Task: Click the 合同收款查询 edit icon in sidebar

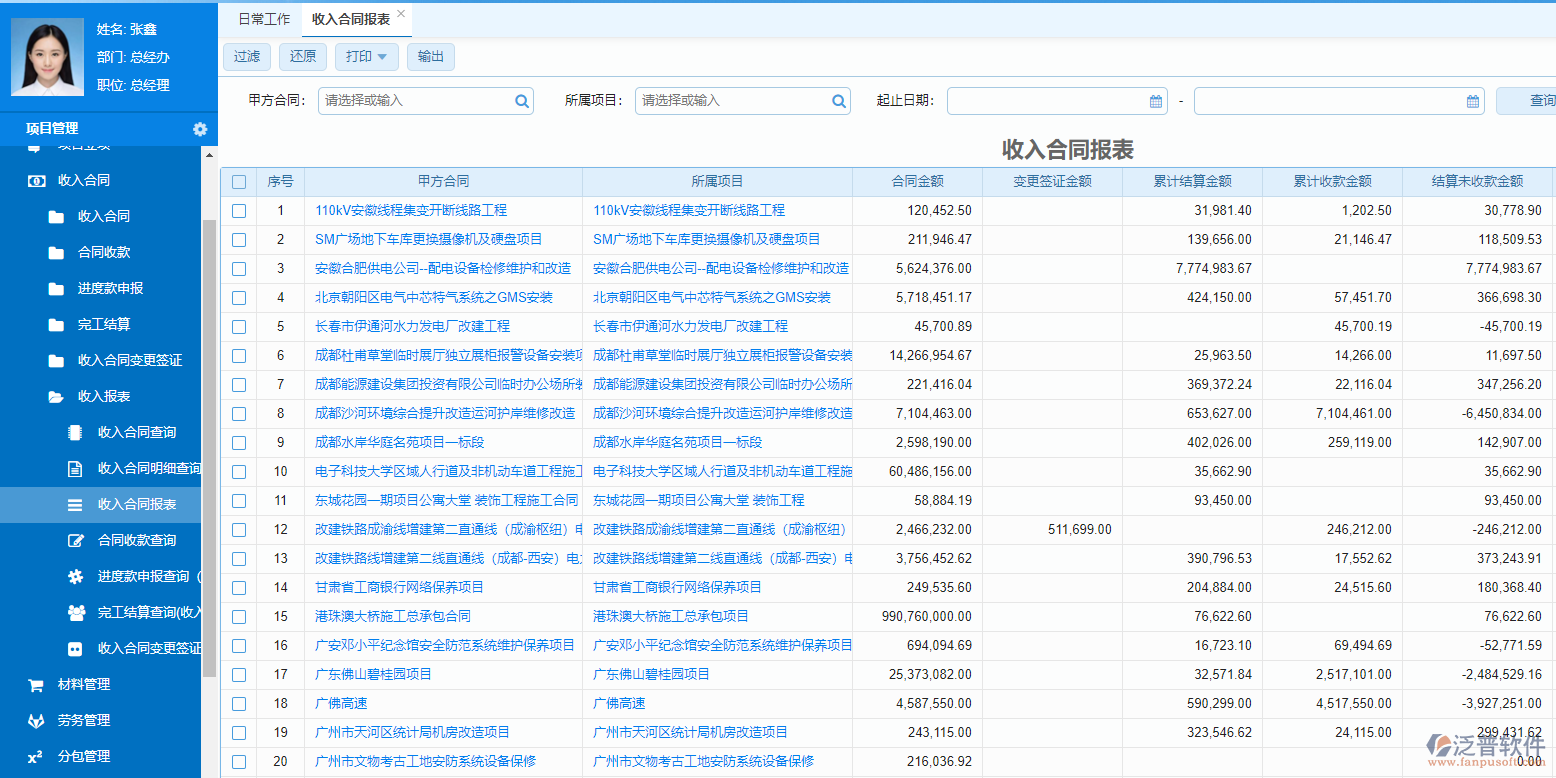Action: click(x=75, y=541)
